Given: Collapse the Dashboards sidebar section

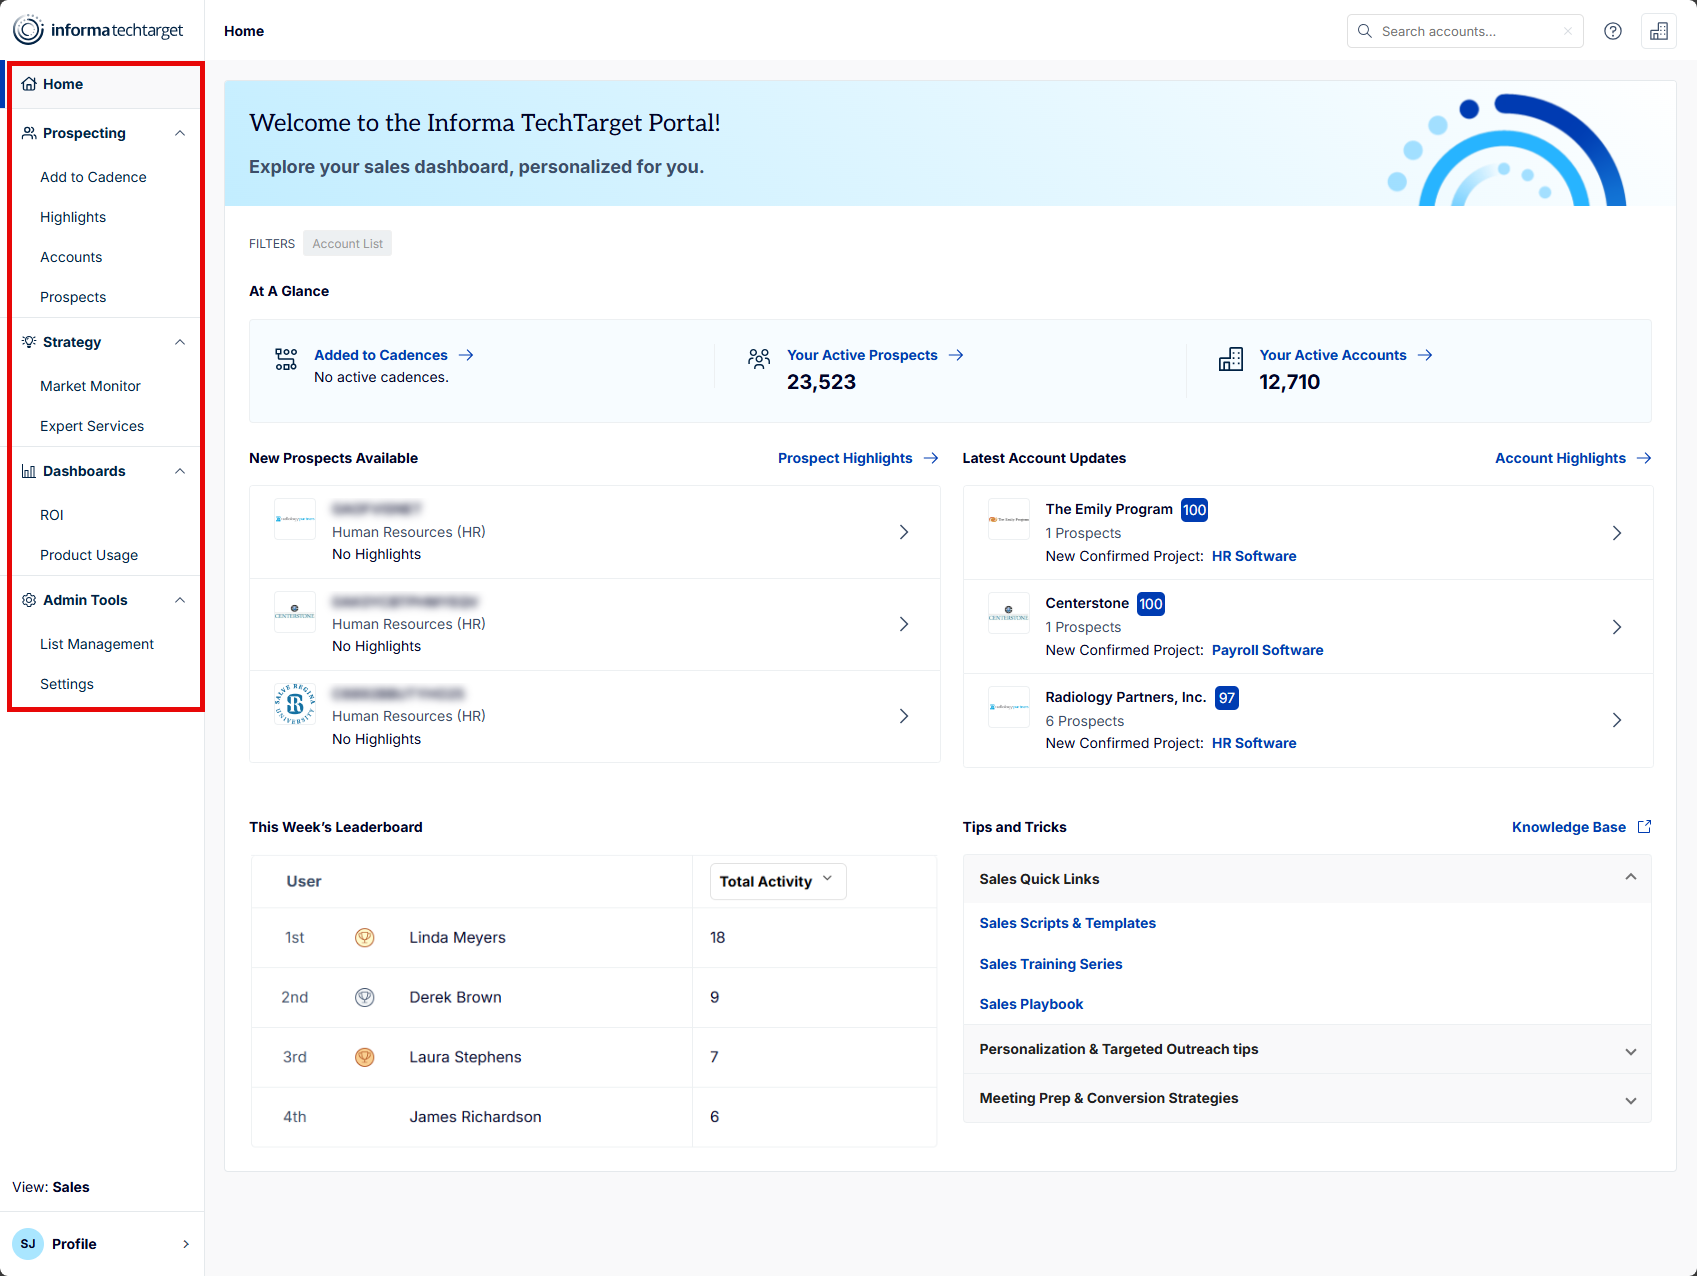Looking at the screenshot, I should (x=180, y=471).
